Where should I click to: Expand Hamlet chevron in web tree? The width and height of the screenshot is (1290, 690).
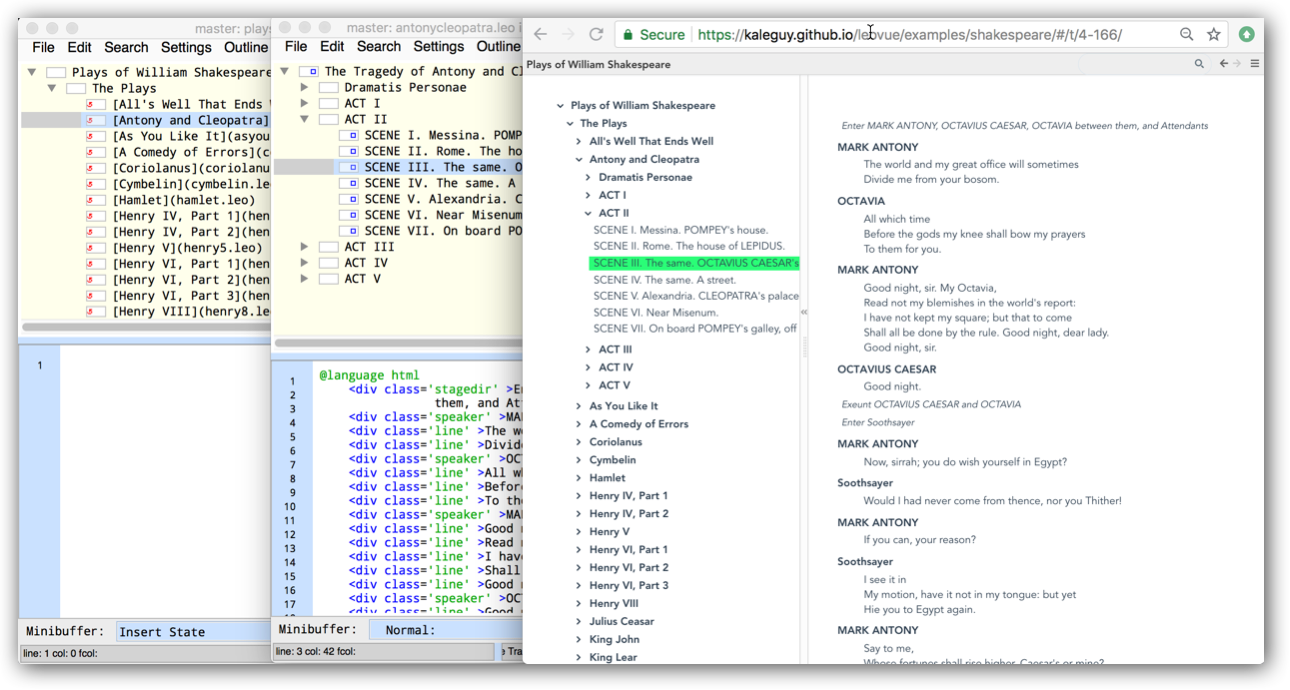click(579, 478)
